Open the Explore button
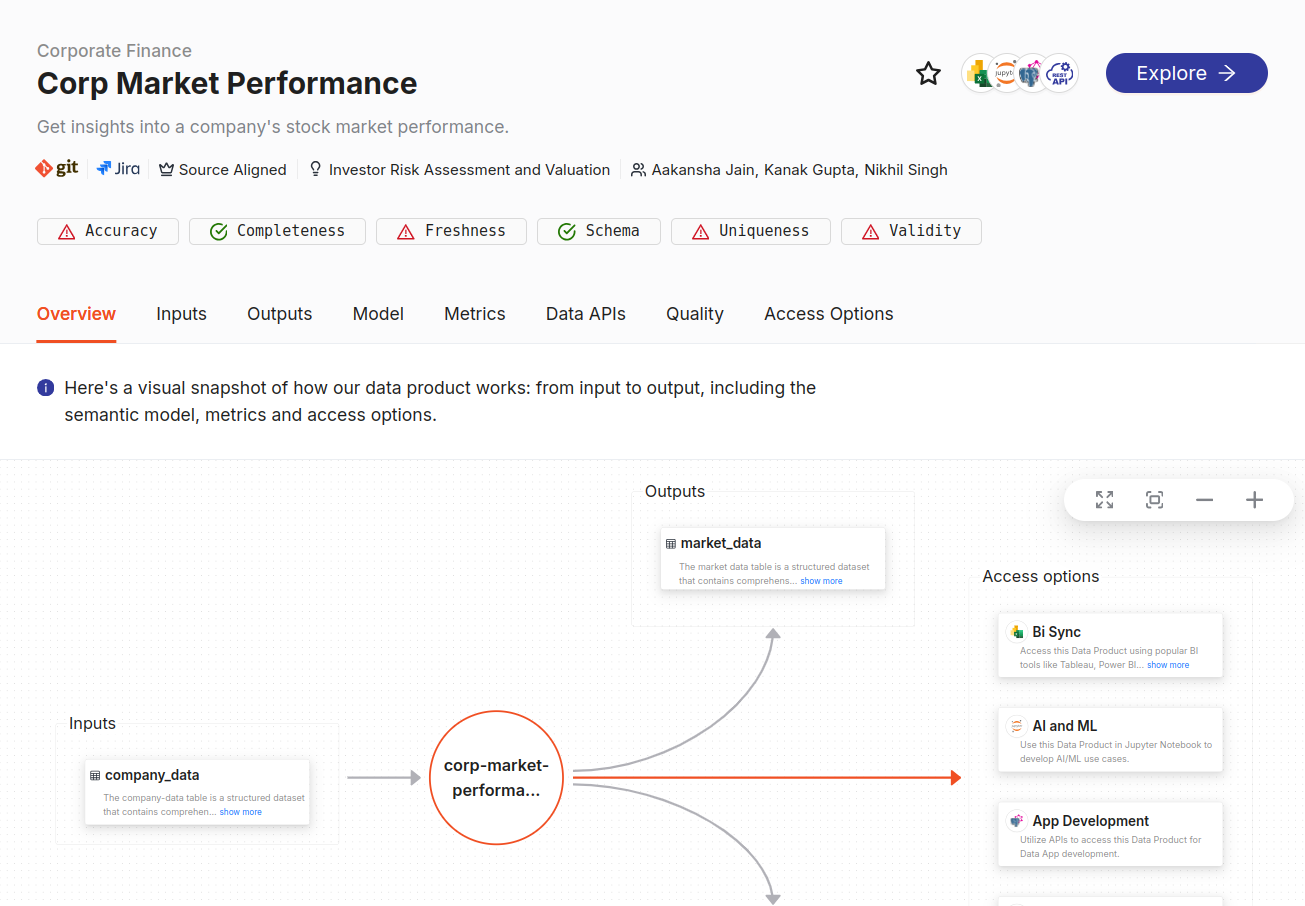 point(1186,73)
